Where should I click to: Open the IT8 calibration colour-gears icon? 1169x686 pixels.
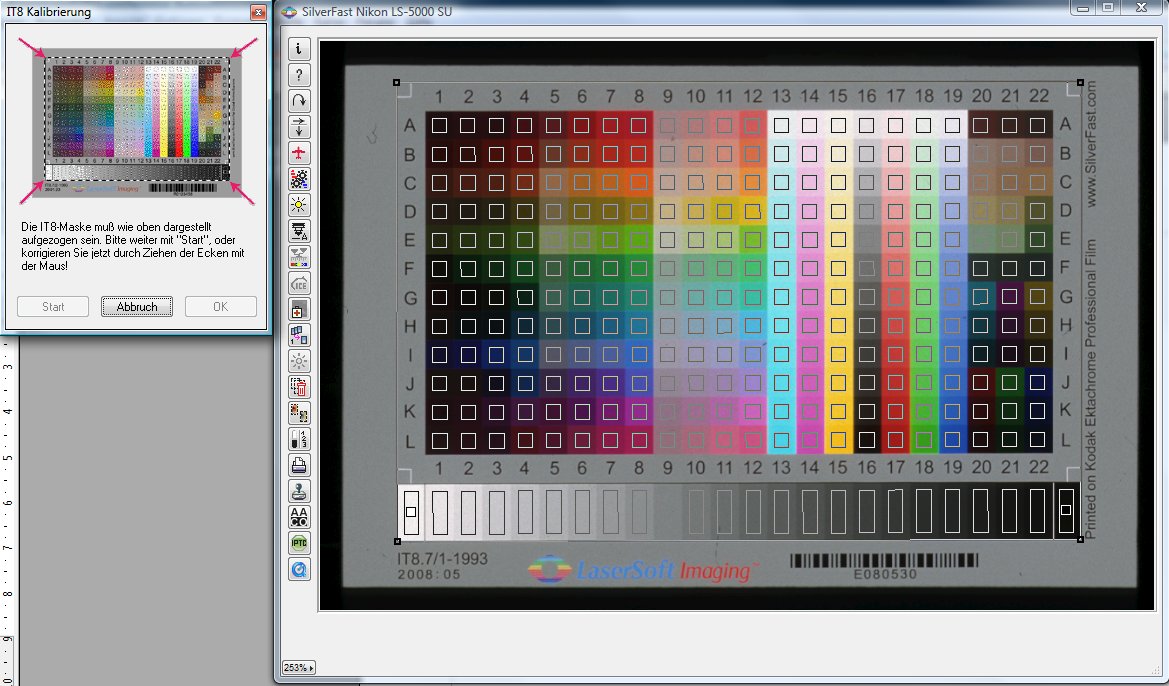299,179
